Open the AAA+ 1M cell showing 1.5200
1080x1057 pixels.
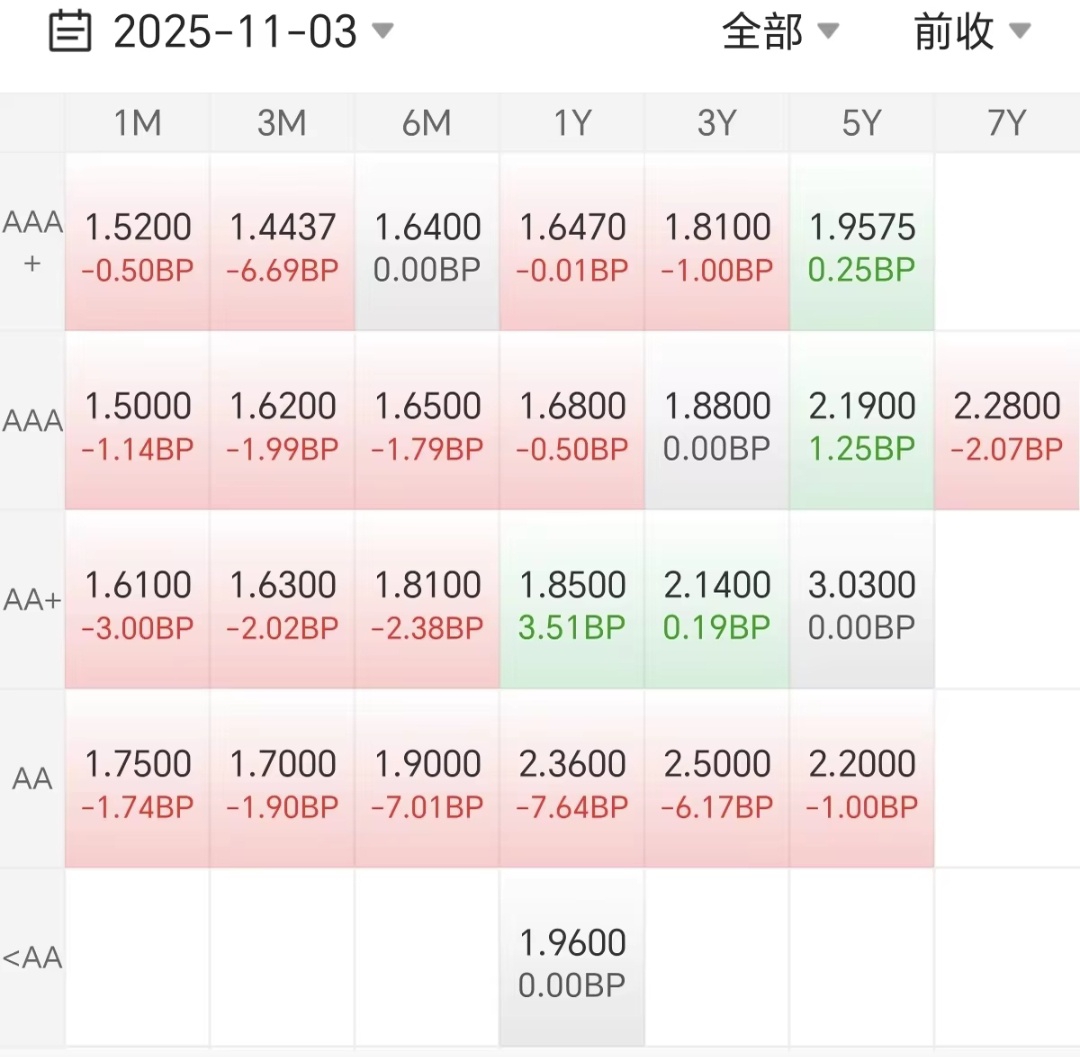tap(138, 243)
